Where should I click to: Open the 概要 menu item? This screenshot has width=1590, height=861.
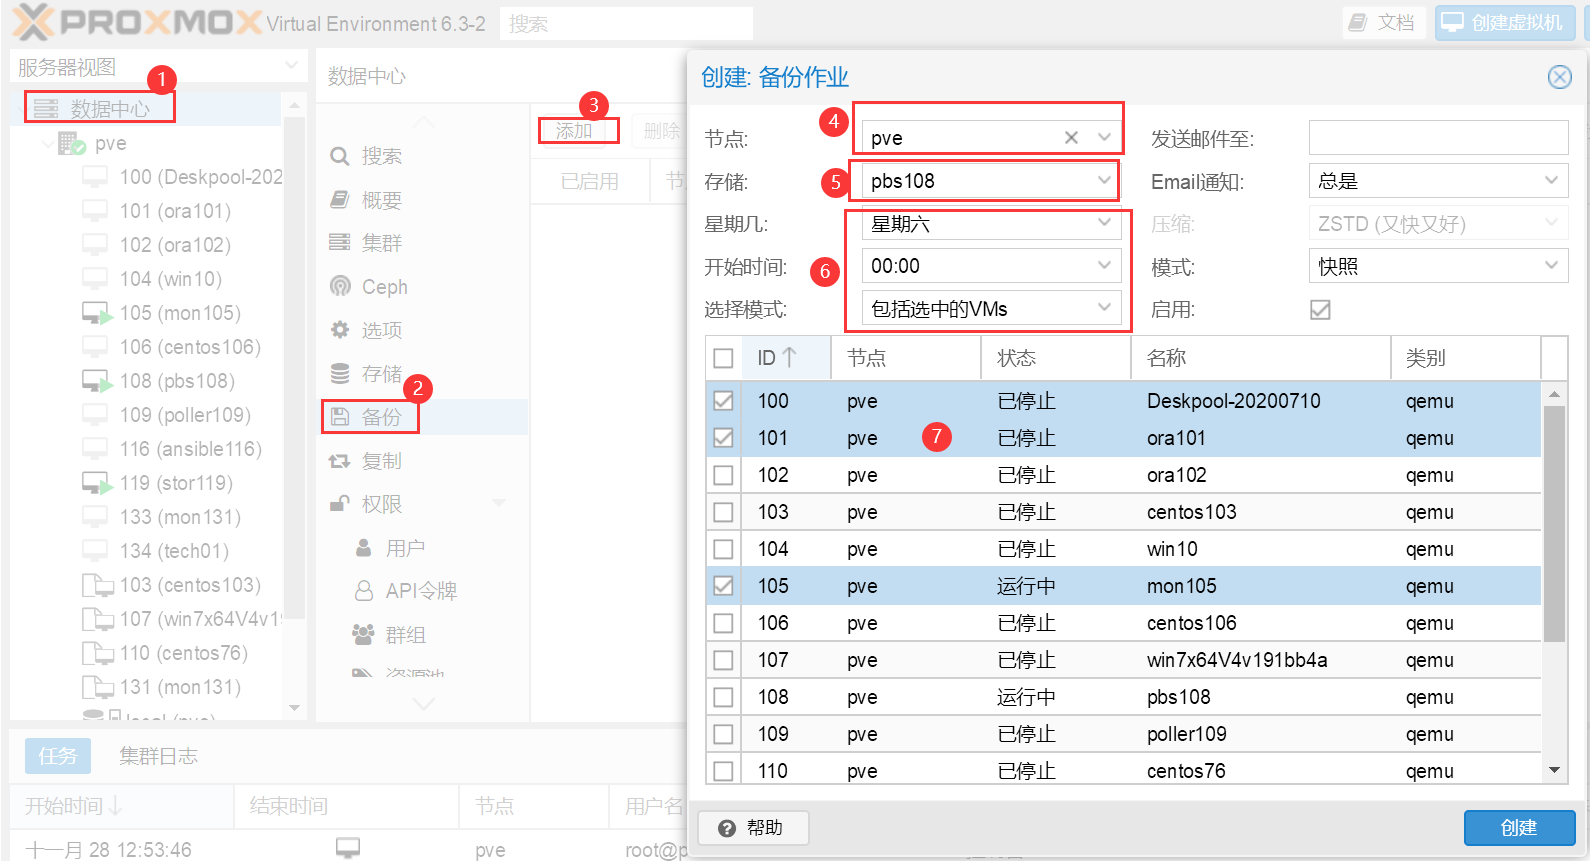coord(423,200)
